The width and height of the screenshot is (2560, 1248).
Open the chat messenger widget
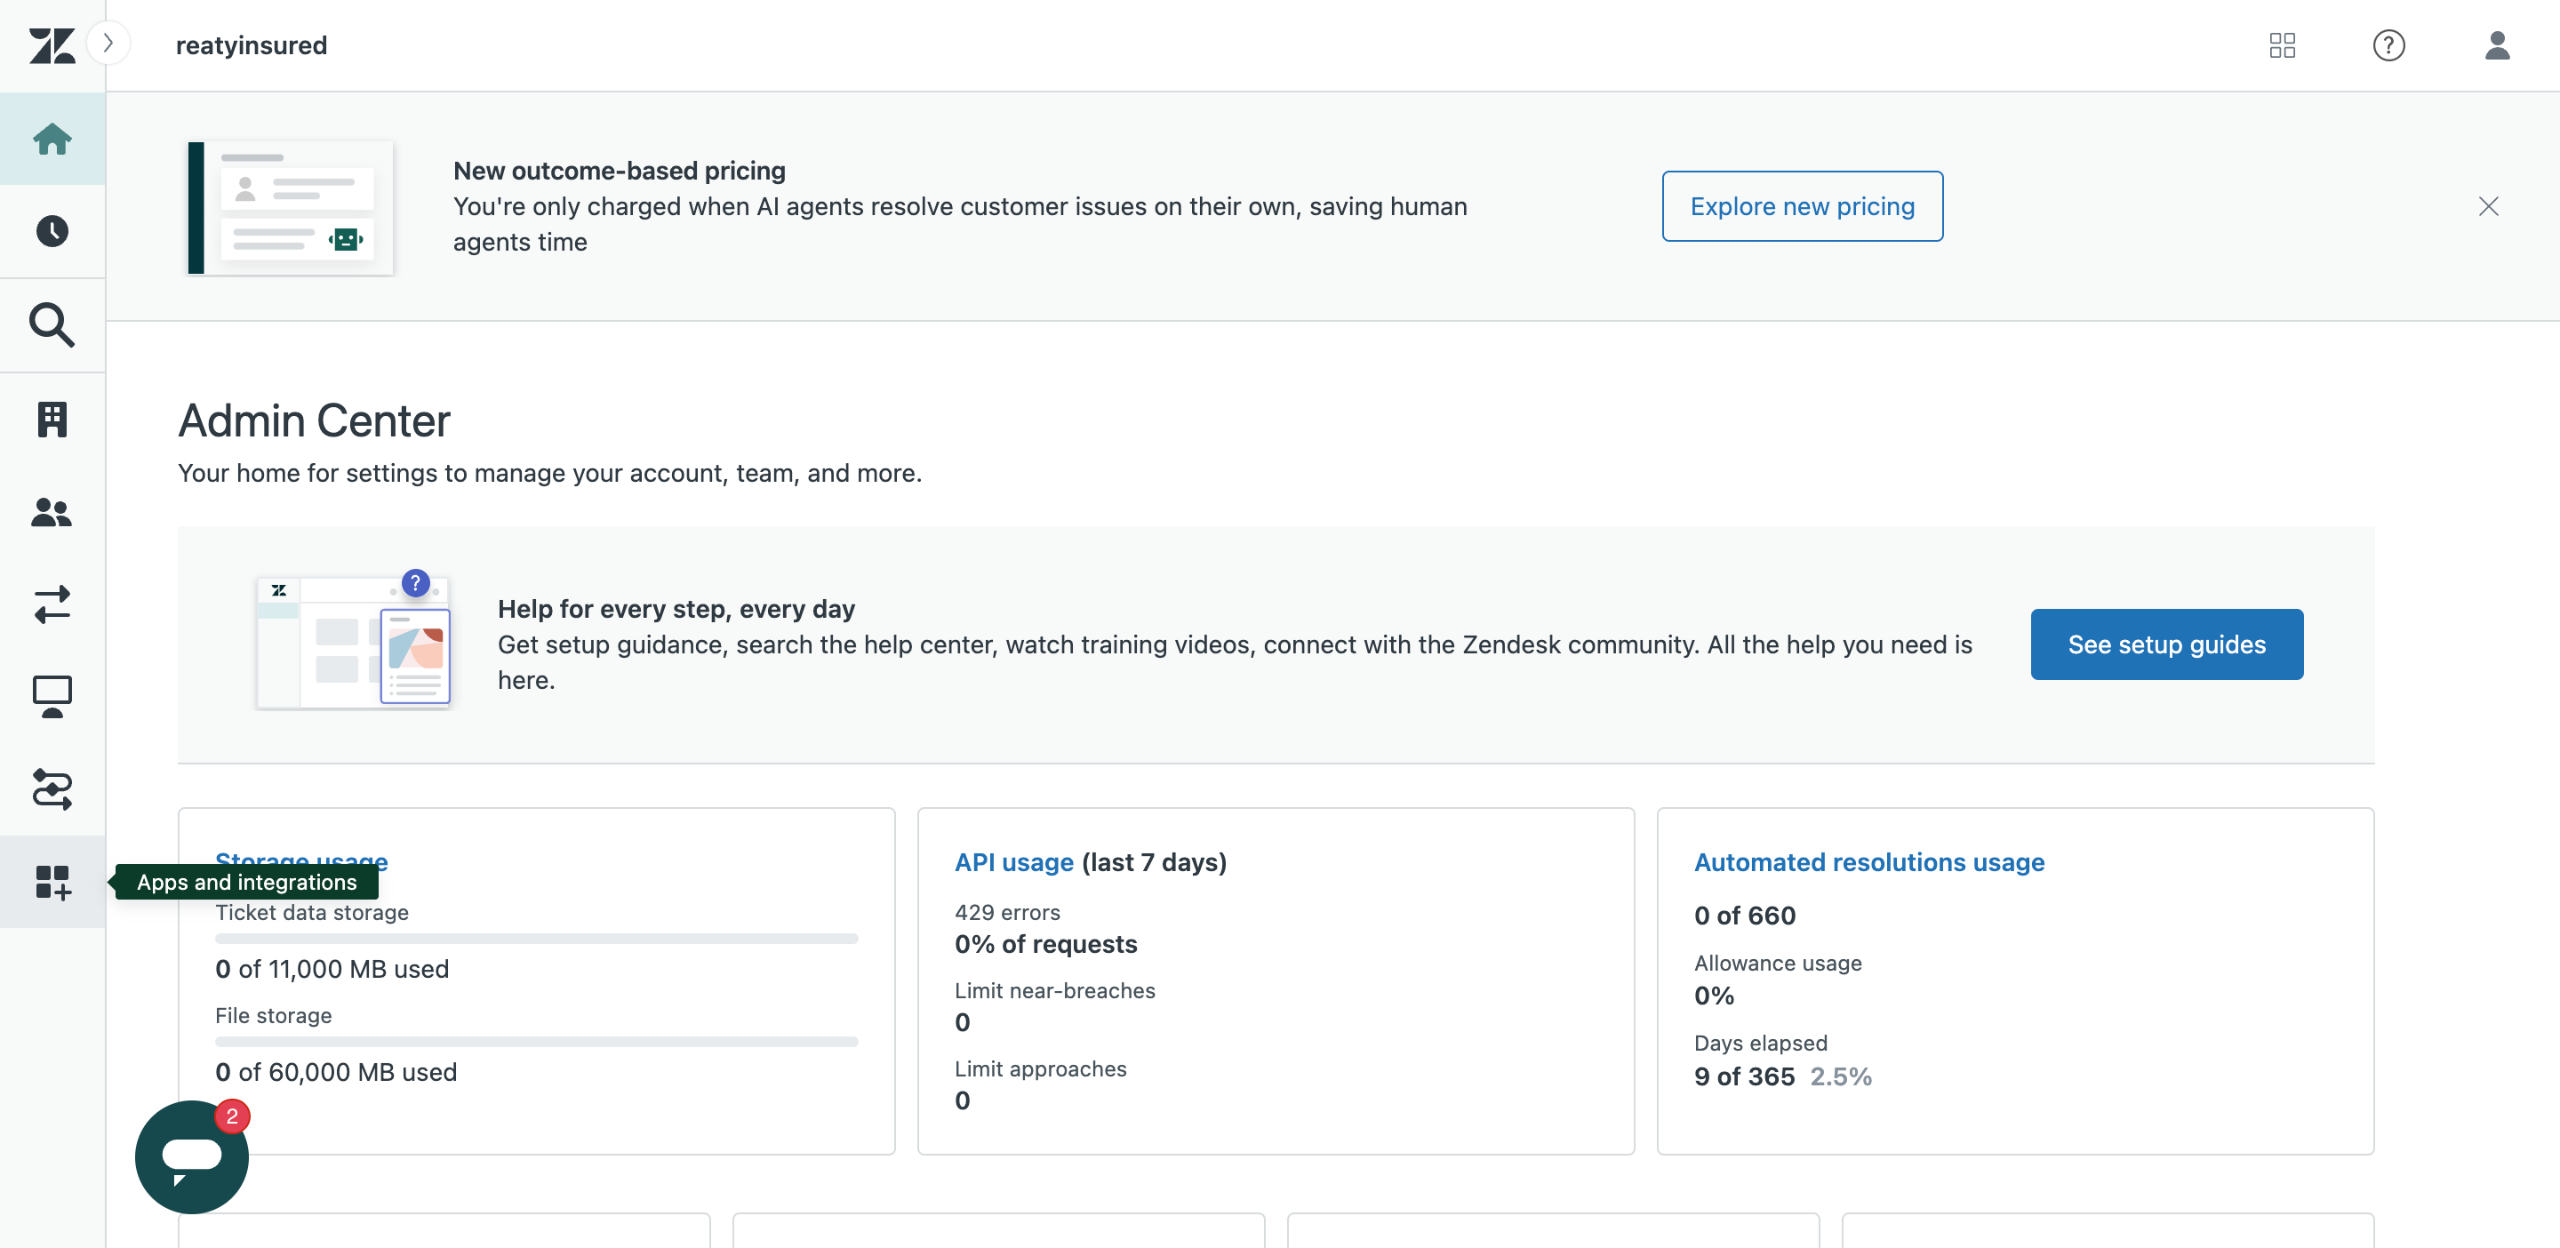tap(192, 1157)
